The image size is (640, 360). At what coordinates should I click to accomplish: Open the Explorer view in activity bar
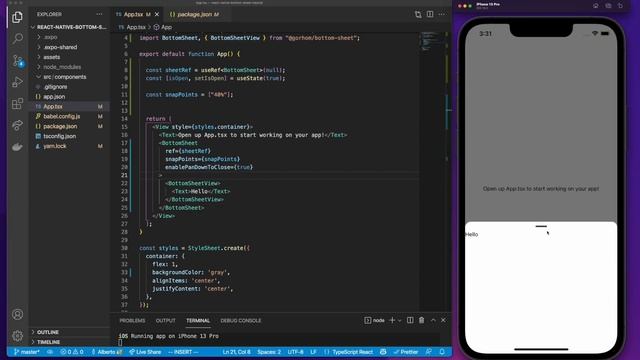(17, 17)
